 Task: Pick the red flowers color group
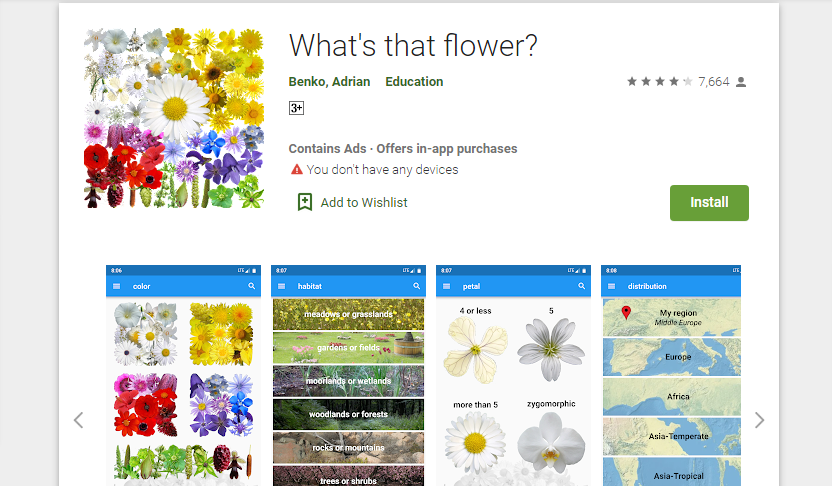tap(145, 405)
